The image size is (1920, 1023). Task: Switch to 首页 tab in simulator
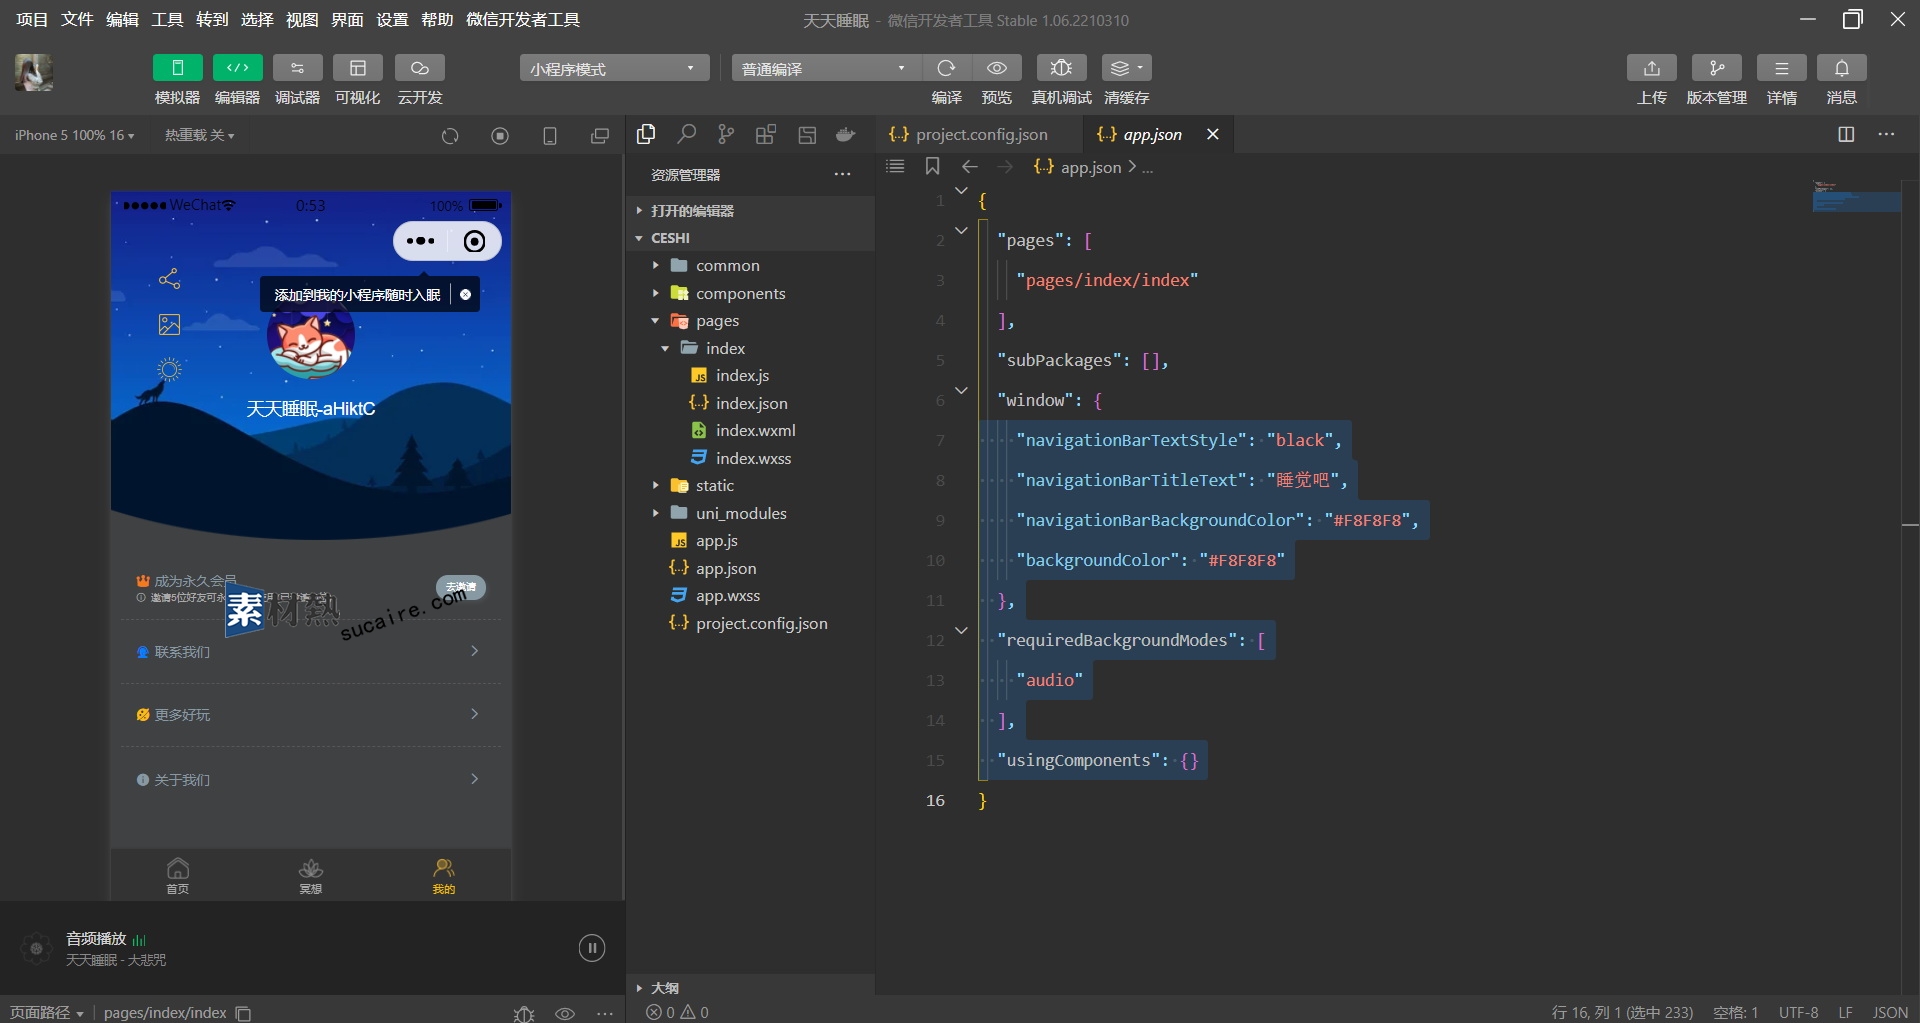(x=177, y=875)
